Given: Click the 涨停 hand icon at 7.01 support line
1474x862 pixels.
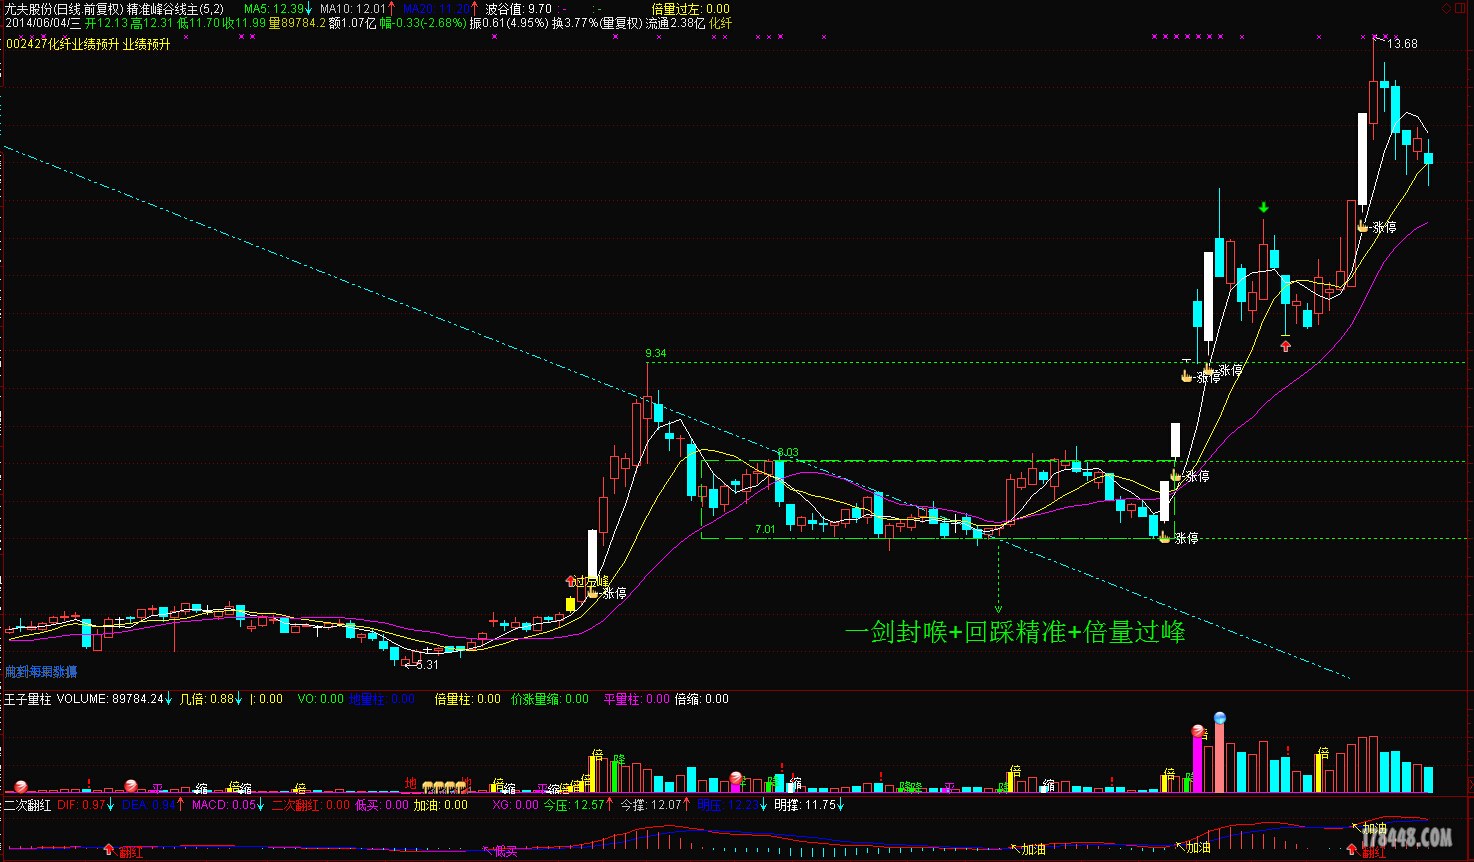Looking at the screenshot, I should pyautogui.click(x=1164, y=538).
